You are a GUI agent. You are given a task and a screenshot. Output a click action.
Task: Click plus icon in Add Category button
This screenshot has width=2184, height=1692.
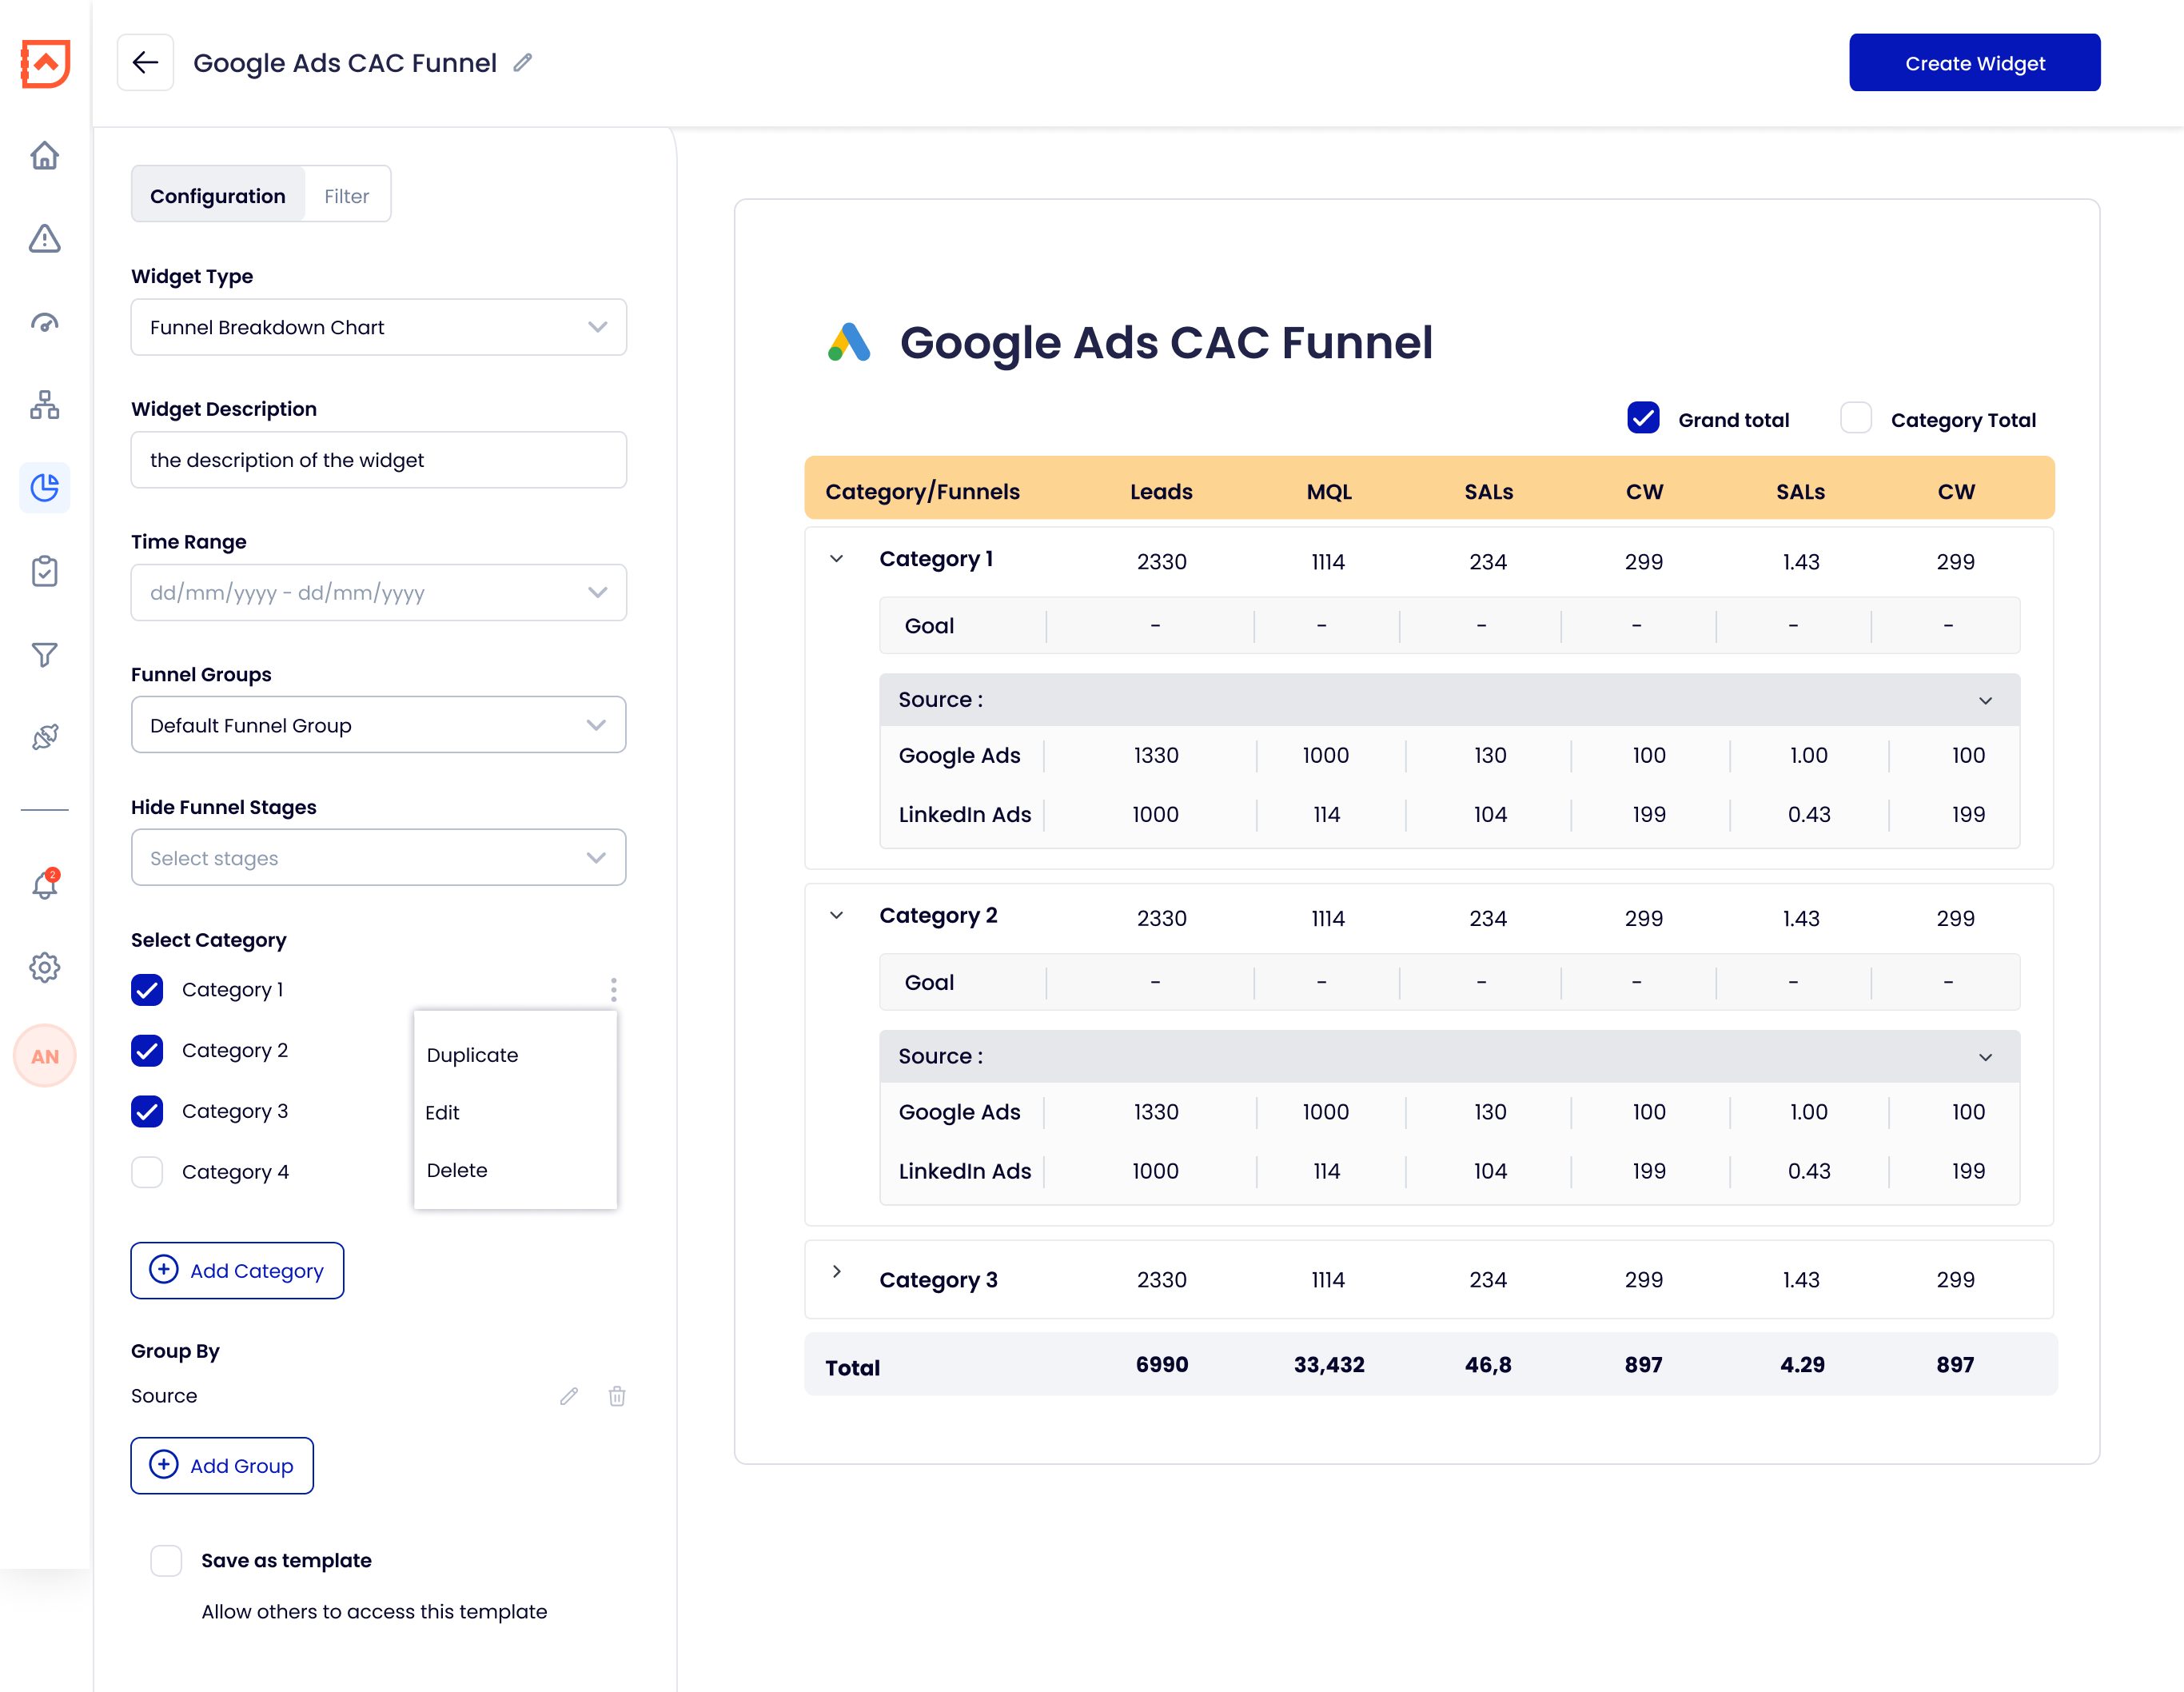tap(164, 1270)
